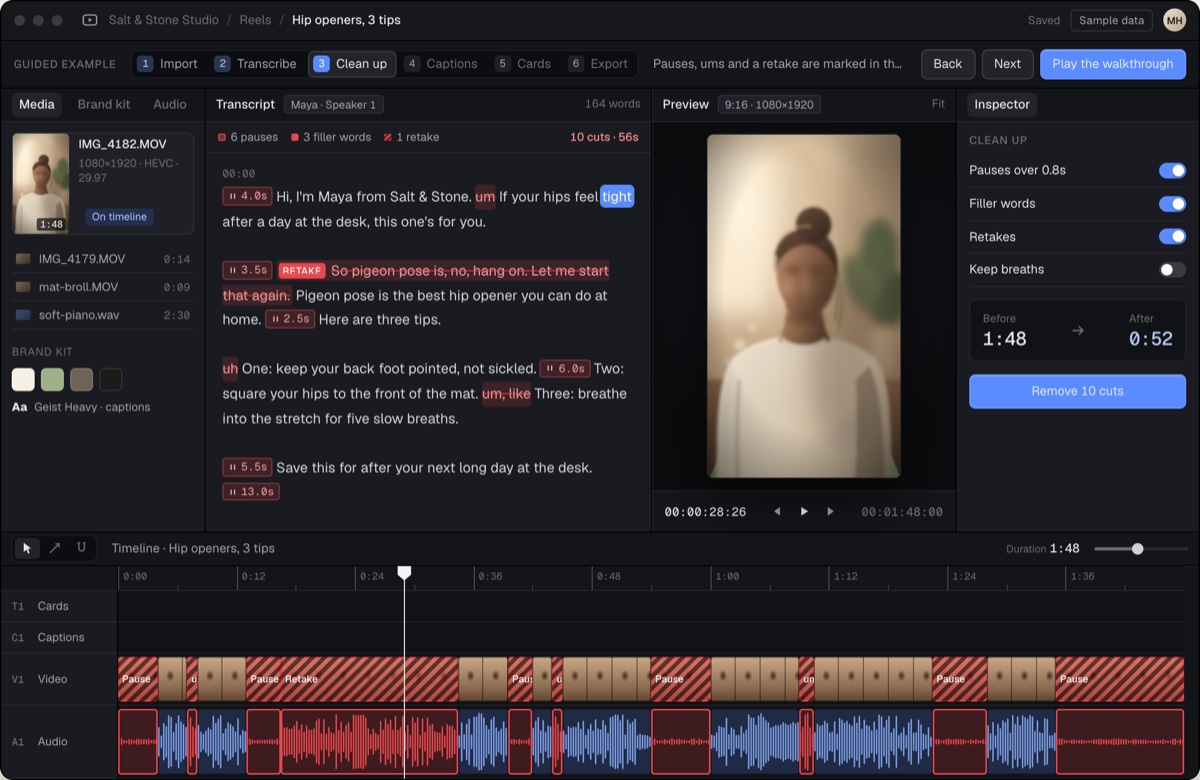Open the 9:16 · 1080×1920 format selector

tap(768, 104)
